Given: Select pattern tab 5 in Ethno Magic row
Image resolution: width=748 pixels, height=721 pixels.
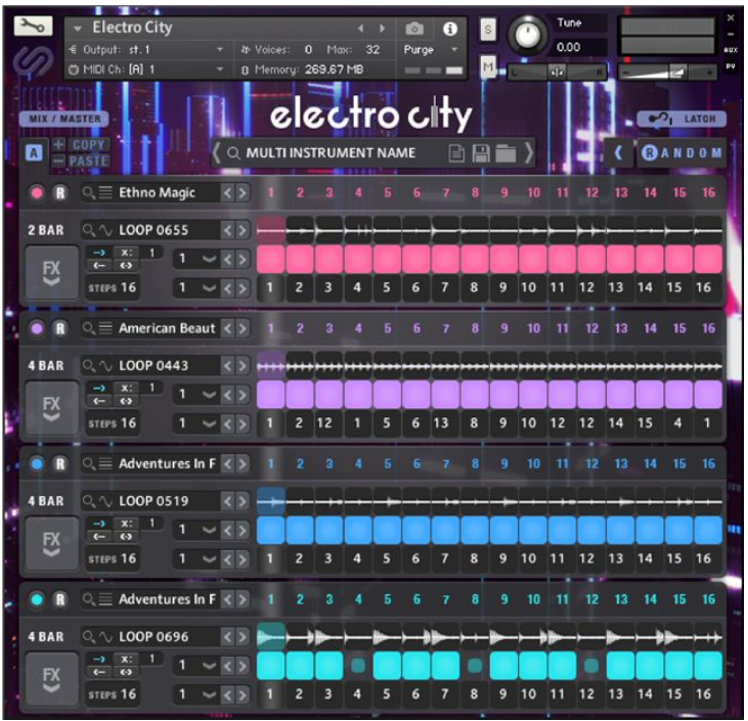Looking at the screenshot, I should [x=388, y=193].
